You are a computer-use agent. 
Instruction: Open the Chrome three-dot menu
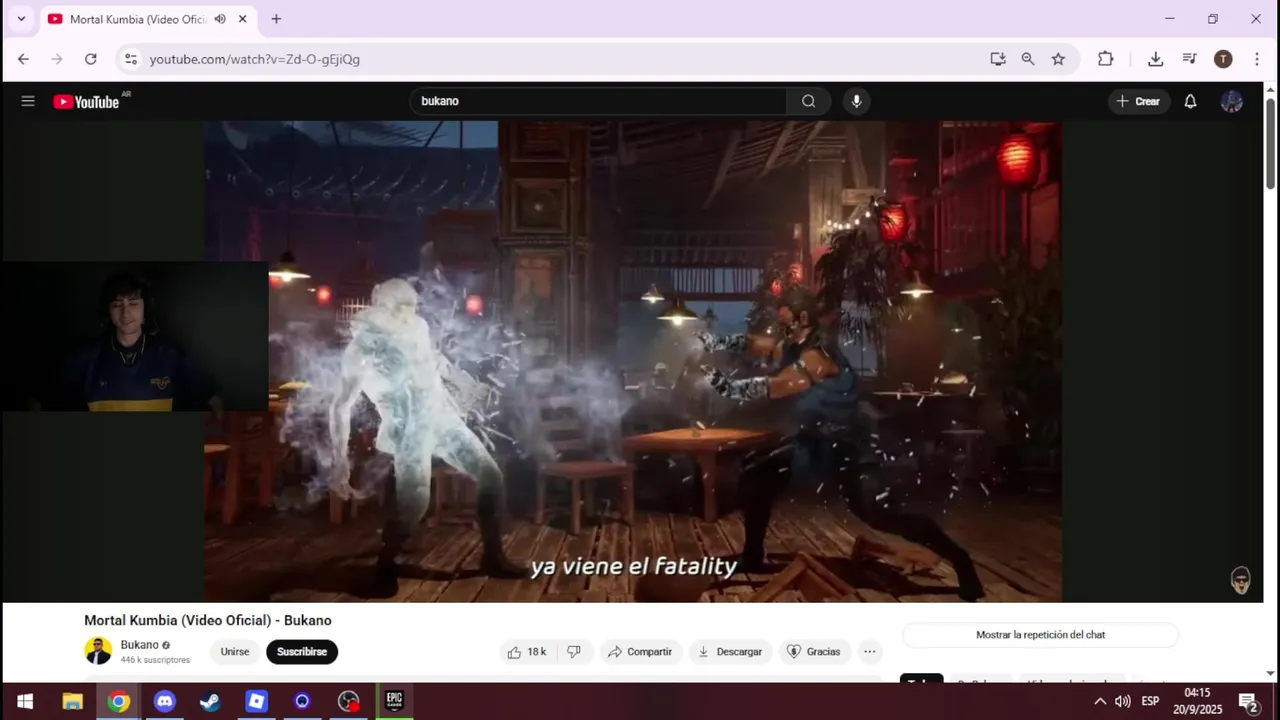[x=1257, y=59]
